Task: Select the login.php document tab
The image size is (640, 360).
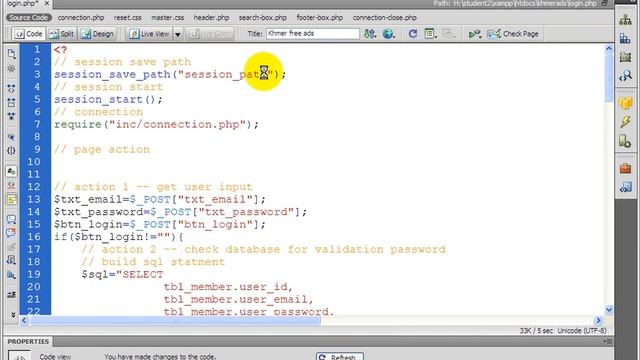Action: (x=23, y=3)
